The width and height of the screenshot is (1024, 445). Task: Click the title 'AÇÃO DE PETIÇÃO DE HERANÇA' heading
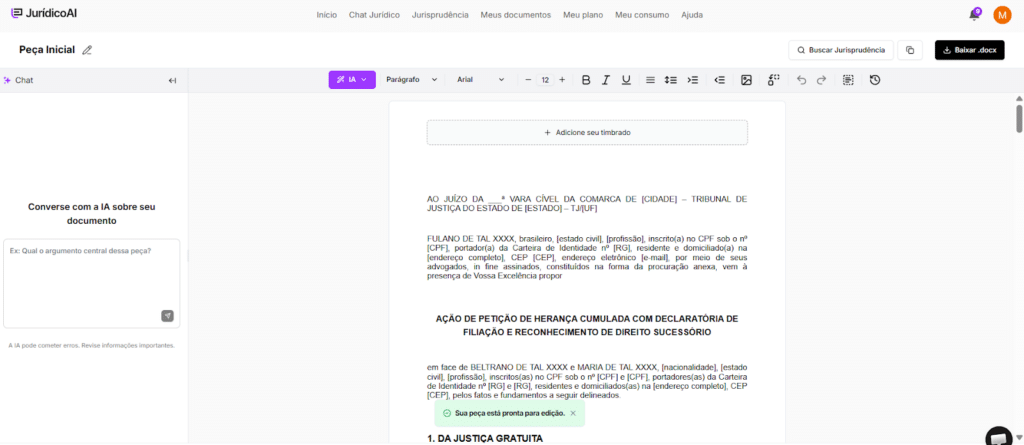(587, 325)
